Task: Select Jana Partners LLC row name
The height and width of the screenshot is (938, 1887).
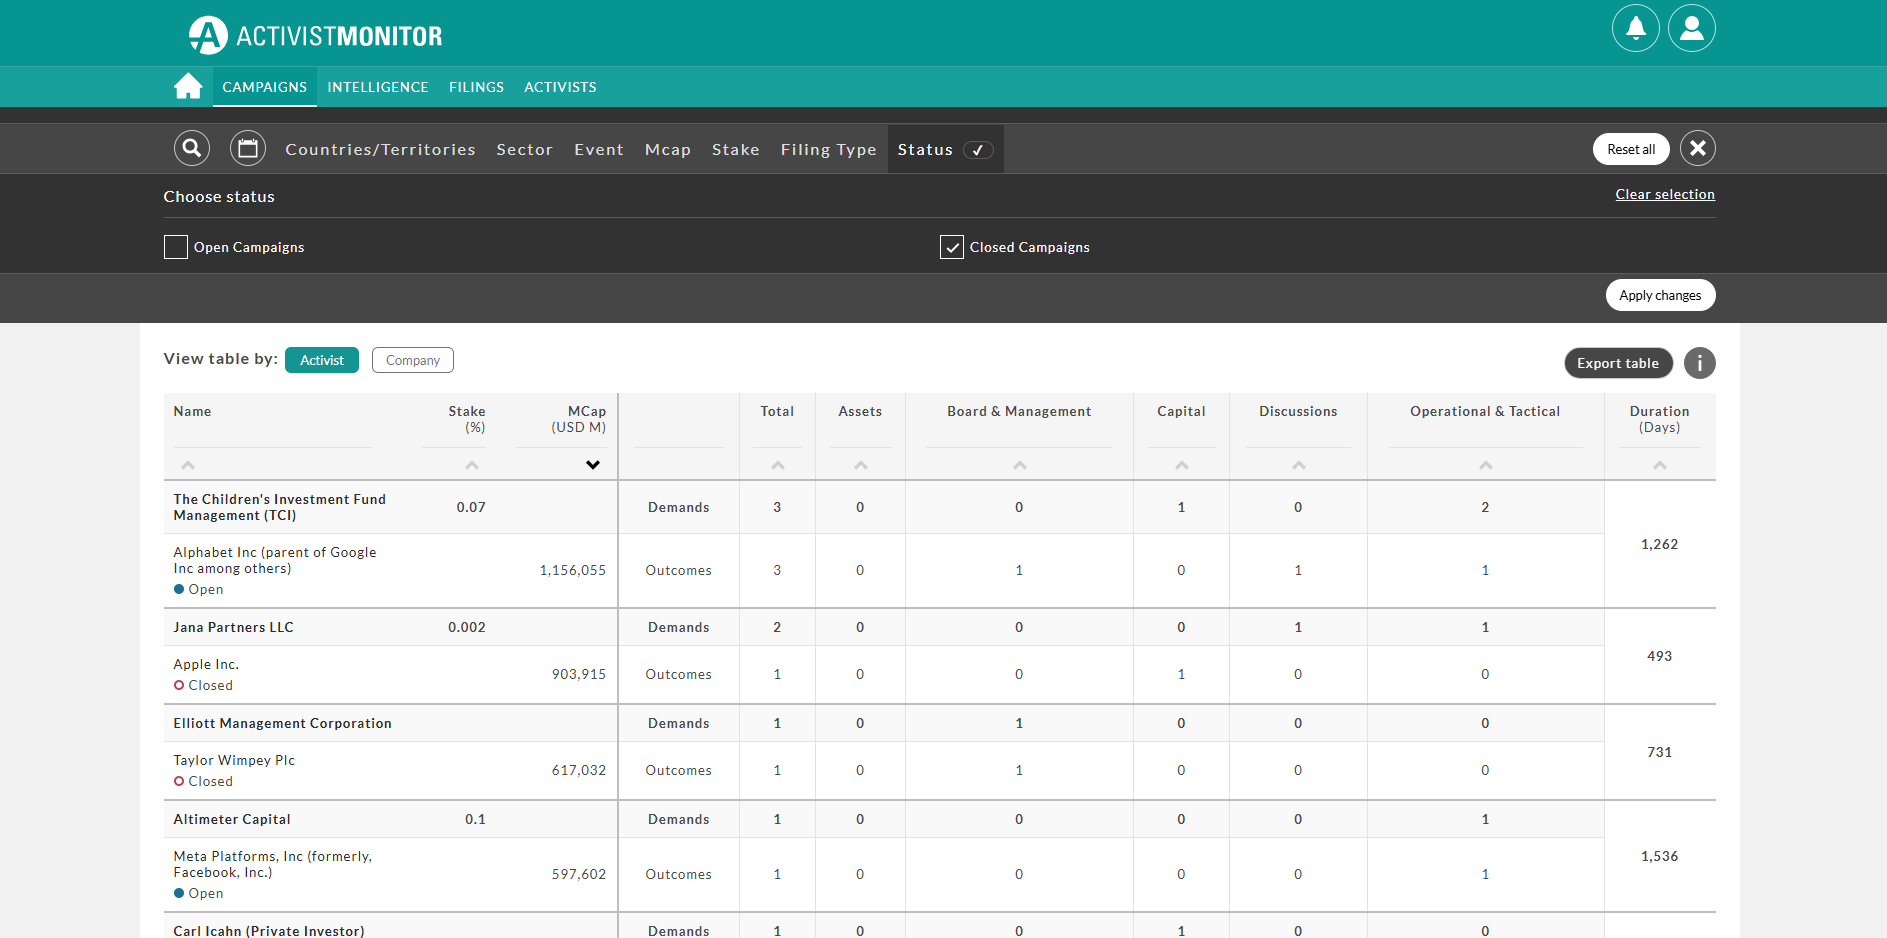Action: (x=234, y=627)
